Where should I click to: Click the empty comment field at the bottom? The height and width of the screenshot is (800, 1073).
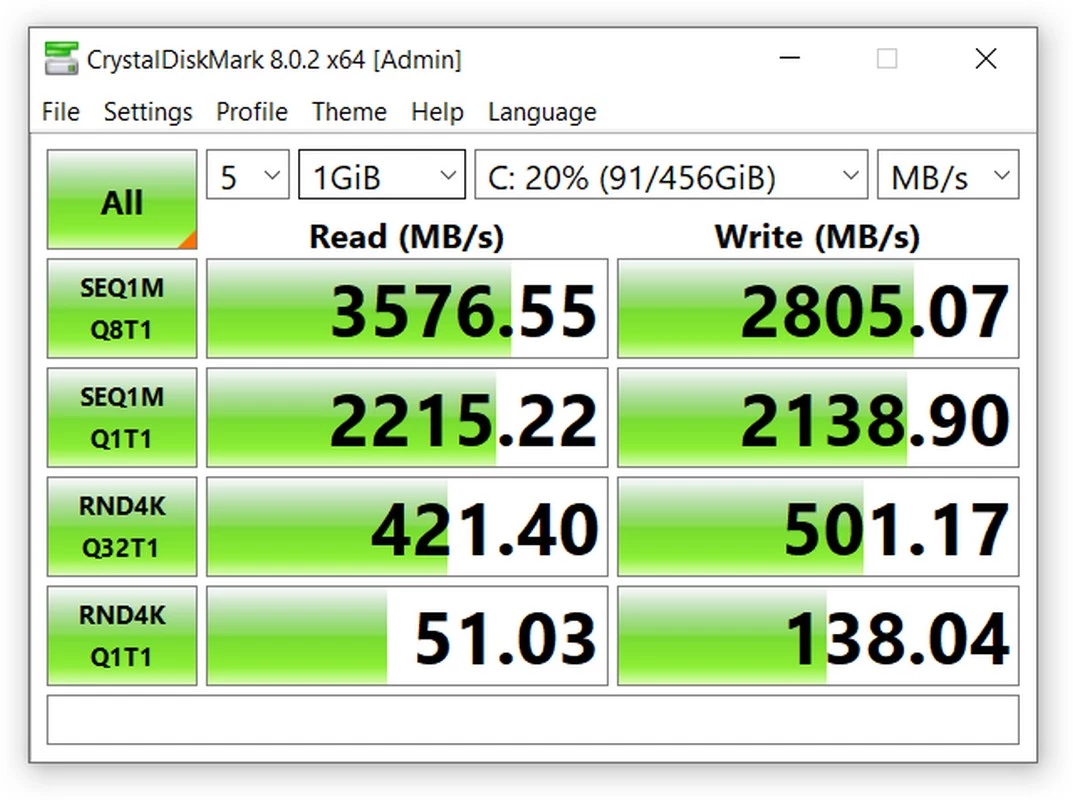pos(533,720)
